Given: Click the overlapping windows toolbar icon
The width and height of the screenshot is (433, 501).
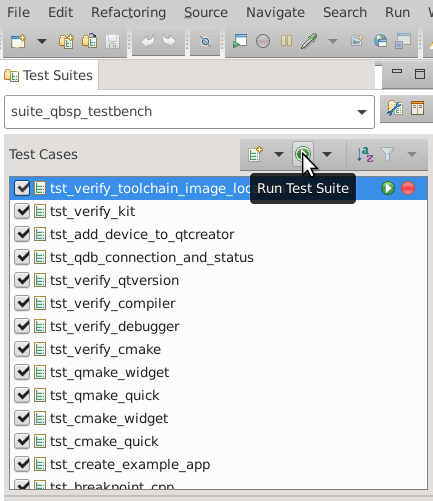Looking at the screenshot, I should [x=403, y=41].
